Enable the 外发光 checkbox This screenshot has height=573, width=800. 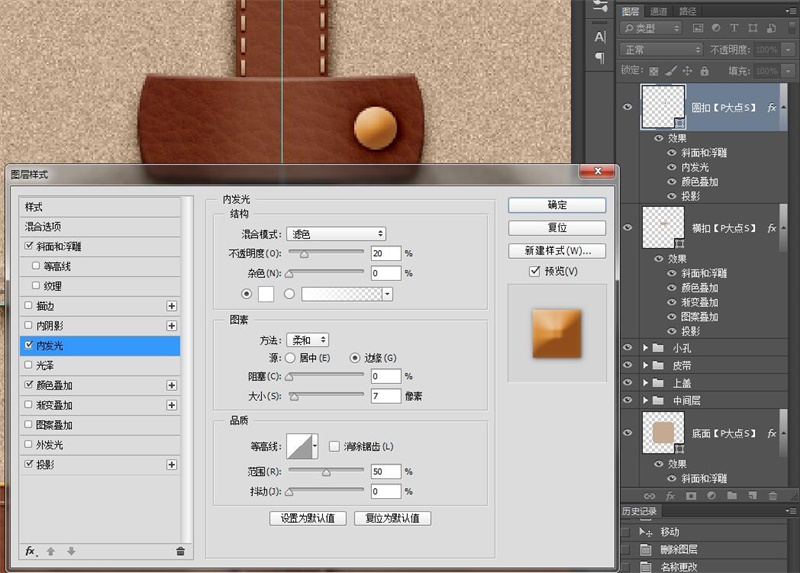pyautogui.click(x=29, y=444)
